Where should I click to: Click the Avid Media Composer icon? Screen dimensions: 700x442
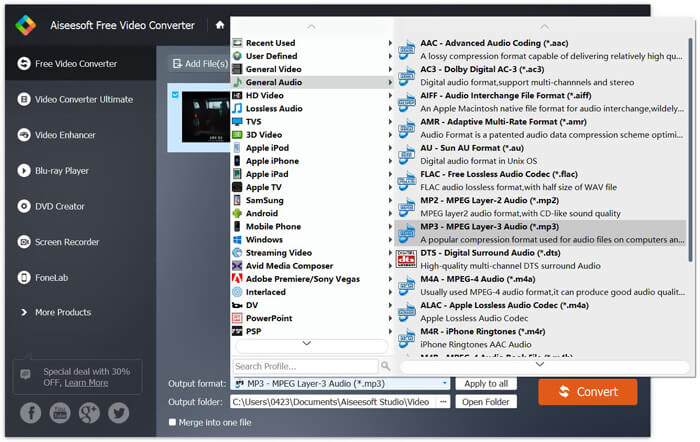(237, 266)
